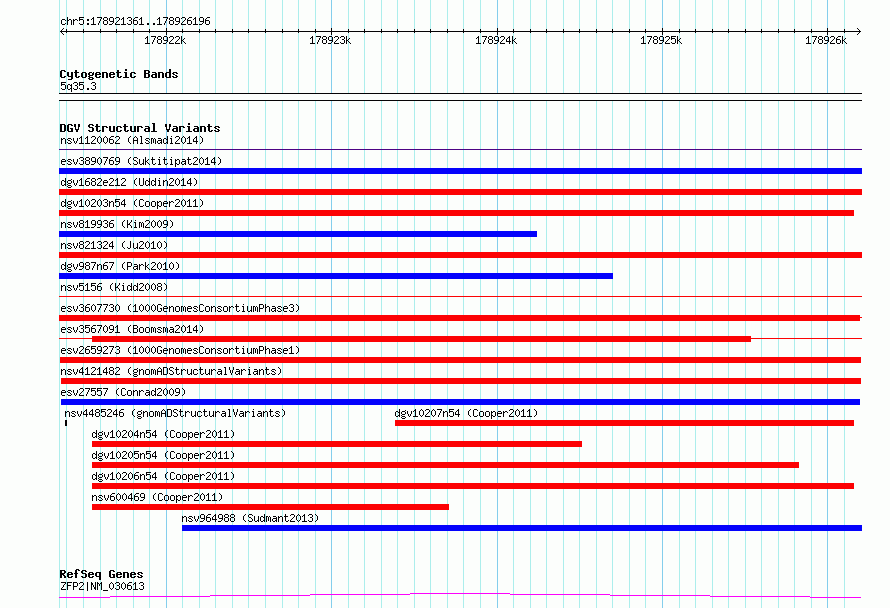Screen dimensions: 890x608
Task: Click the tiny nsv4485246 variant marker
Action: coord(66,423)
